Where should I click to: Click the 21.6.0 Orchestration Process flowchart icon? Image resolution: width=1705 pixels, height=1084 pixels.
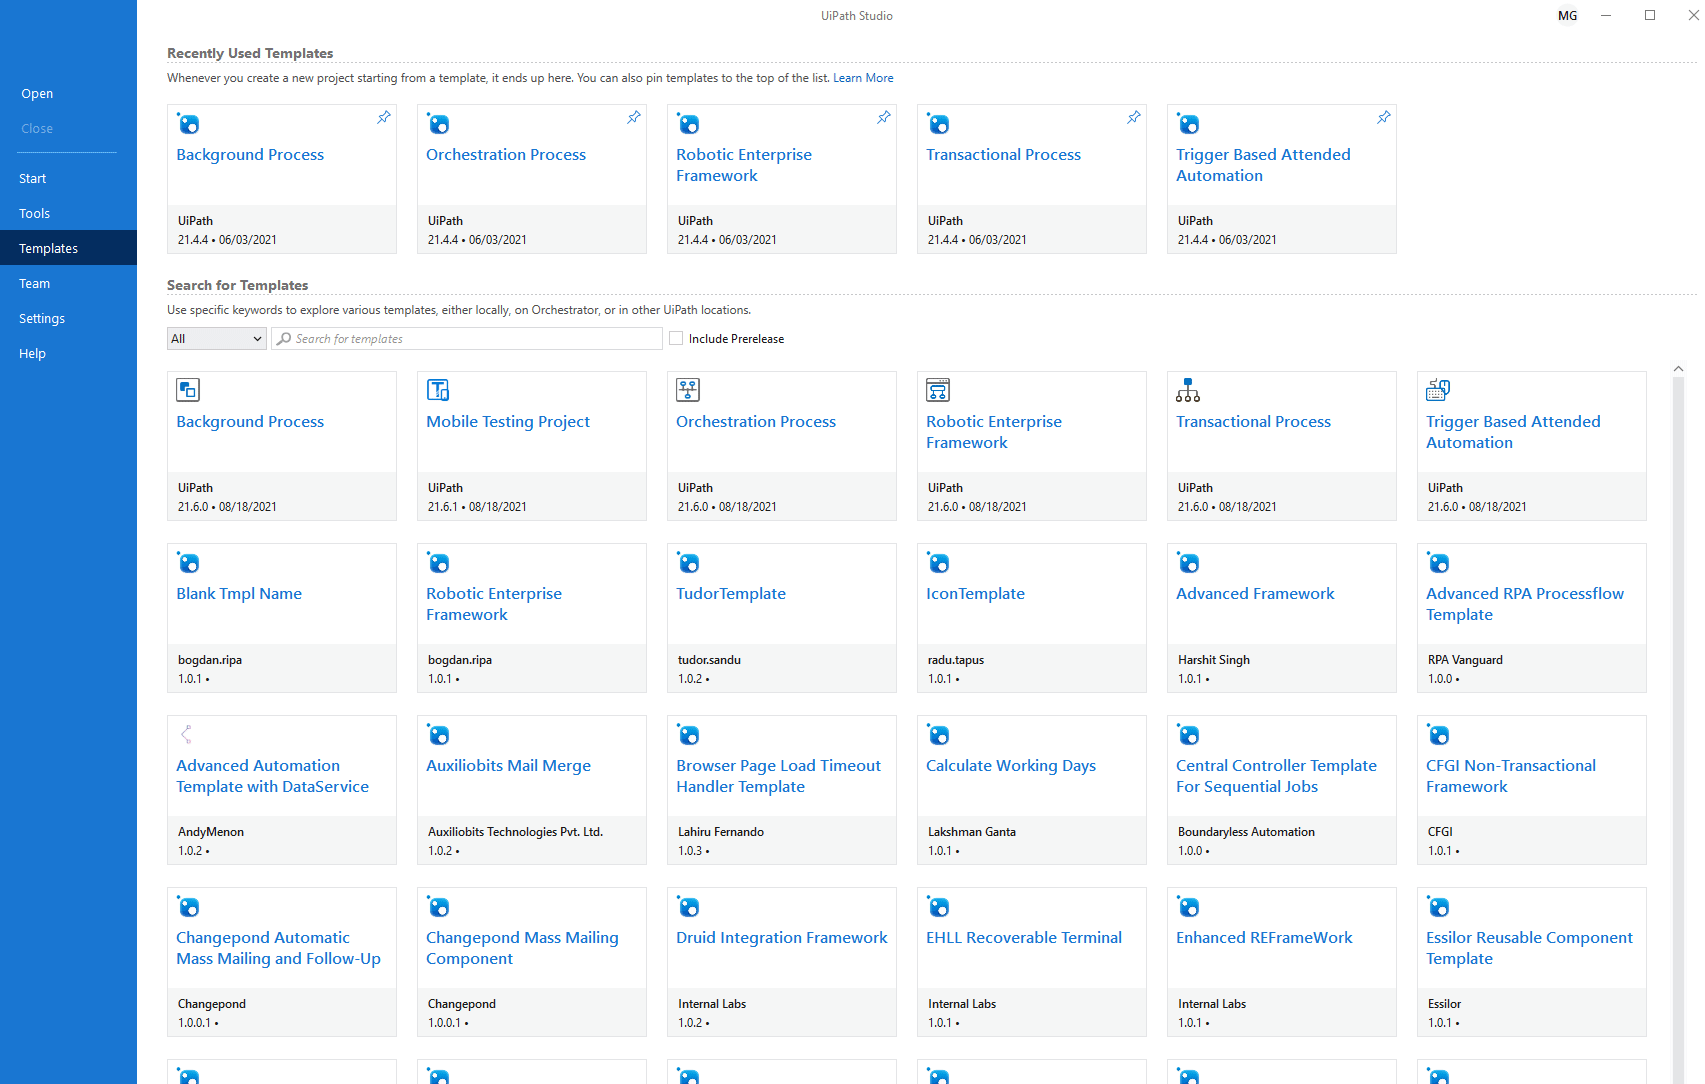(x=688, y=390)
